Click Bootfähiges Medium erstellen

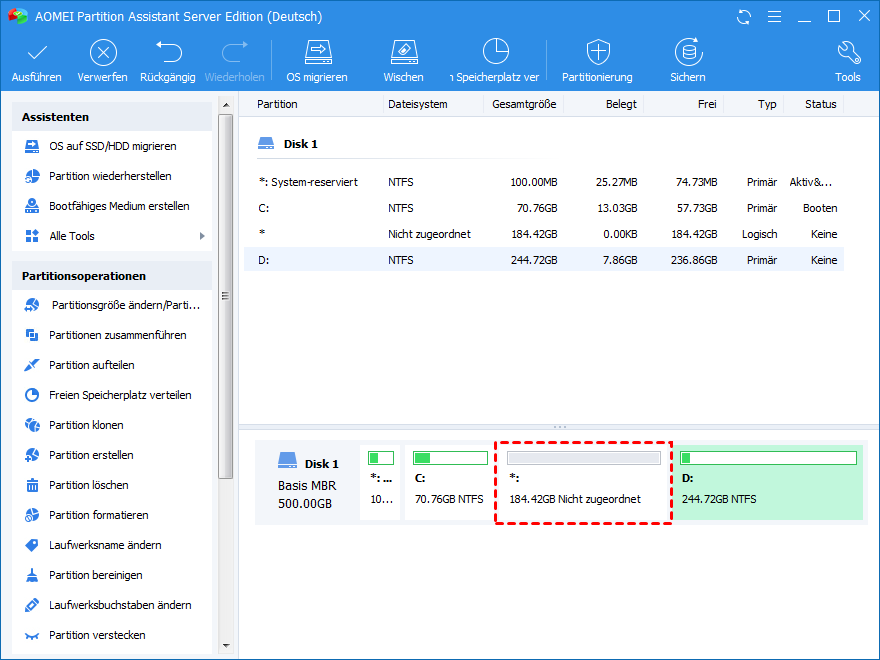tap(119, 206)
